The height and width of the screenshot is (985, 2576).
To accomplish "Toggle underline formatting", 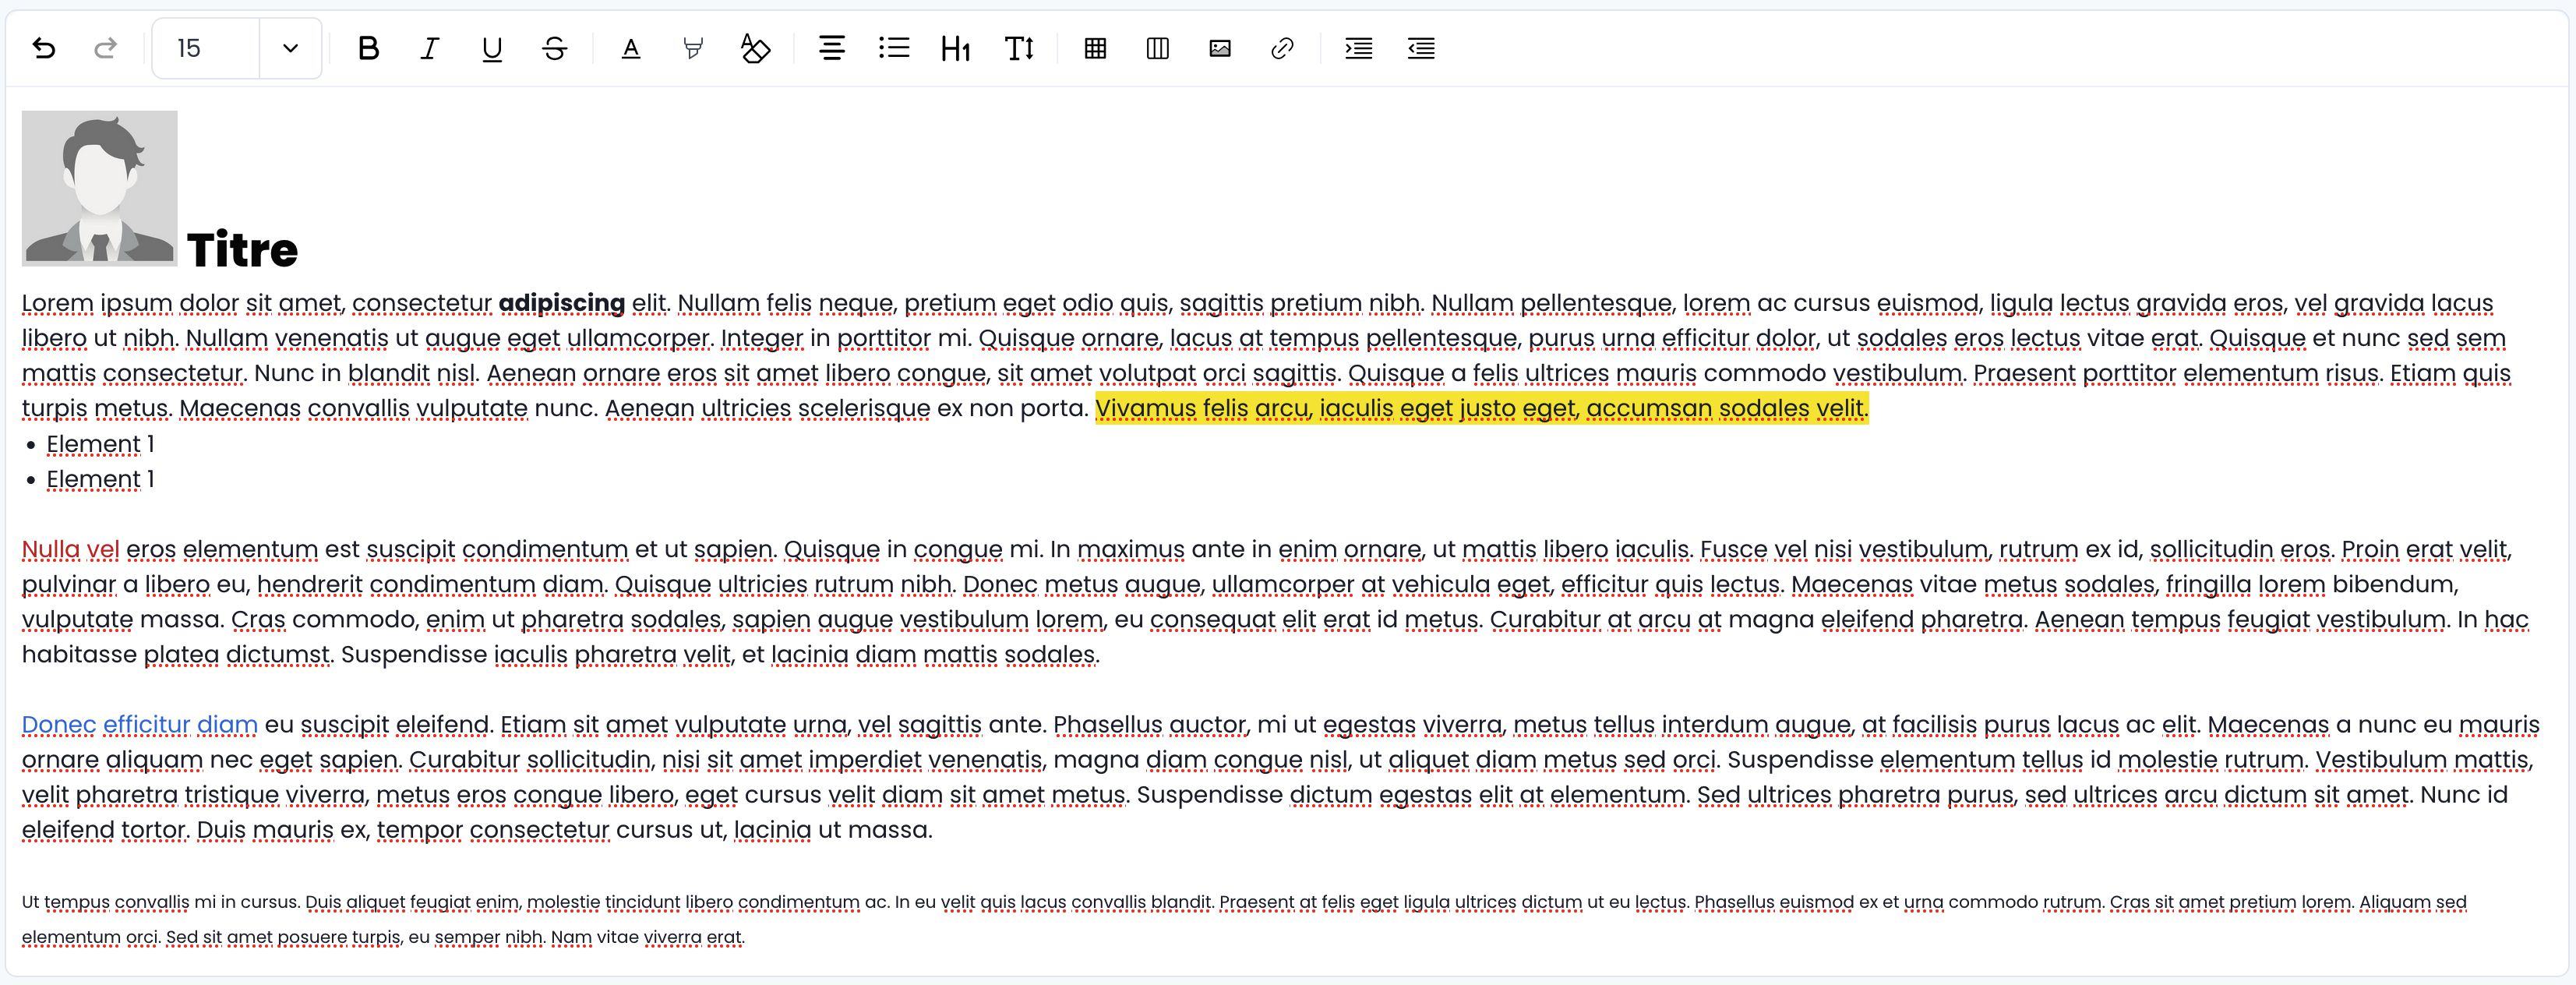I will pos(492,48).
